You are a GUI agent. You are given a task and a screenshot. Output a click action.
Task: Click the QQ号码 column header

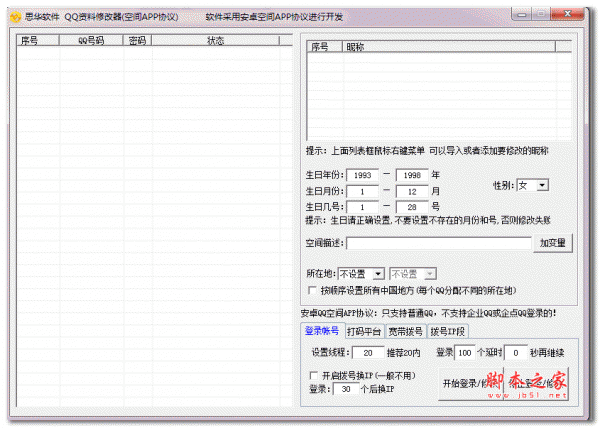click(91, 41)
